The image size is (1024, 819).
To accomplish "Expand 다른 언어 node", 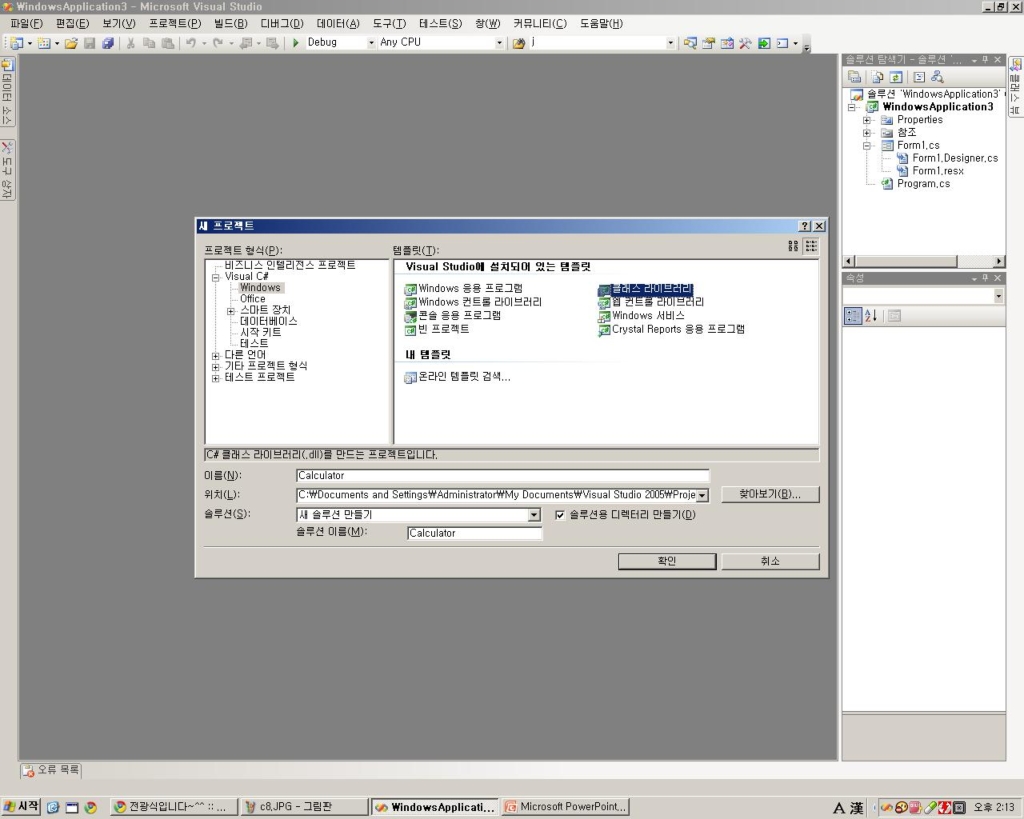I will click(x=216, y=356).
